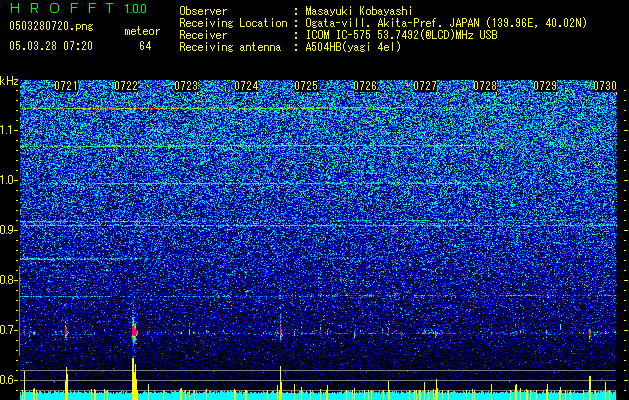Click observer name Masayuki Kobayashi
Screen dimensions: 629x400
(358, 11)
